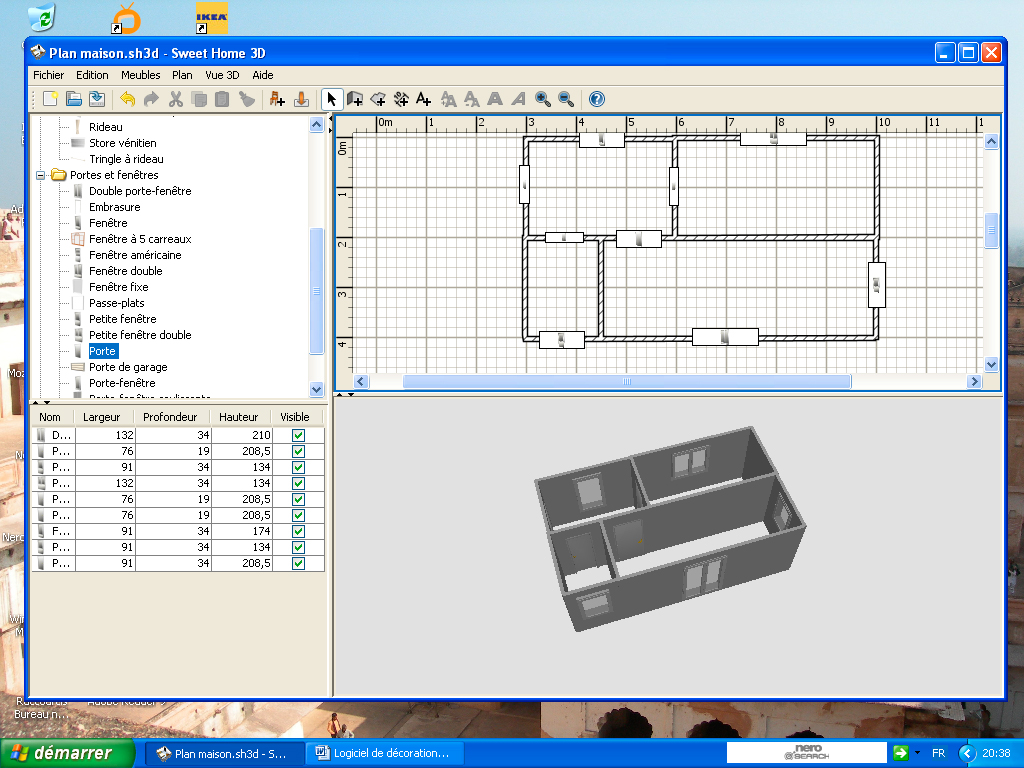1024x768 pixels.
Task: Click plan vertical scrollbar down arrow
Action: (x=991, y=364)
